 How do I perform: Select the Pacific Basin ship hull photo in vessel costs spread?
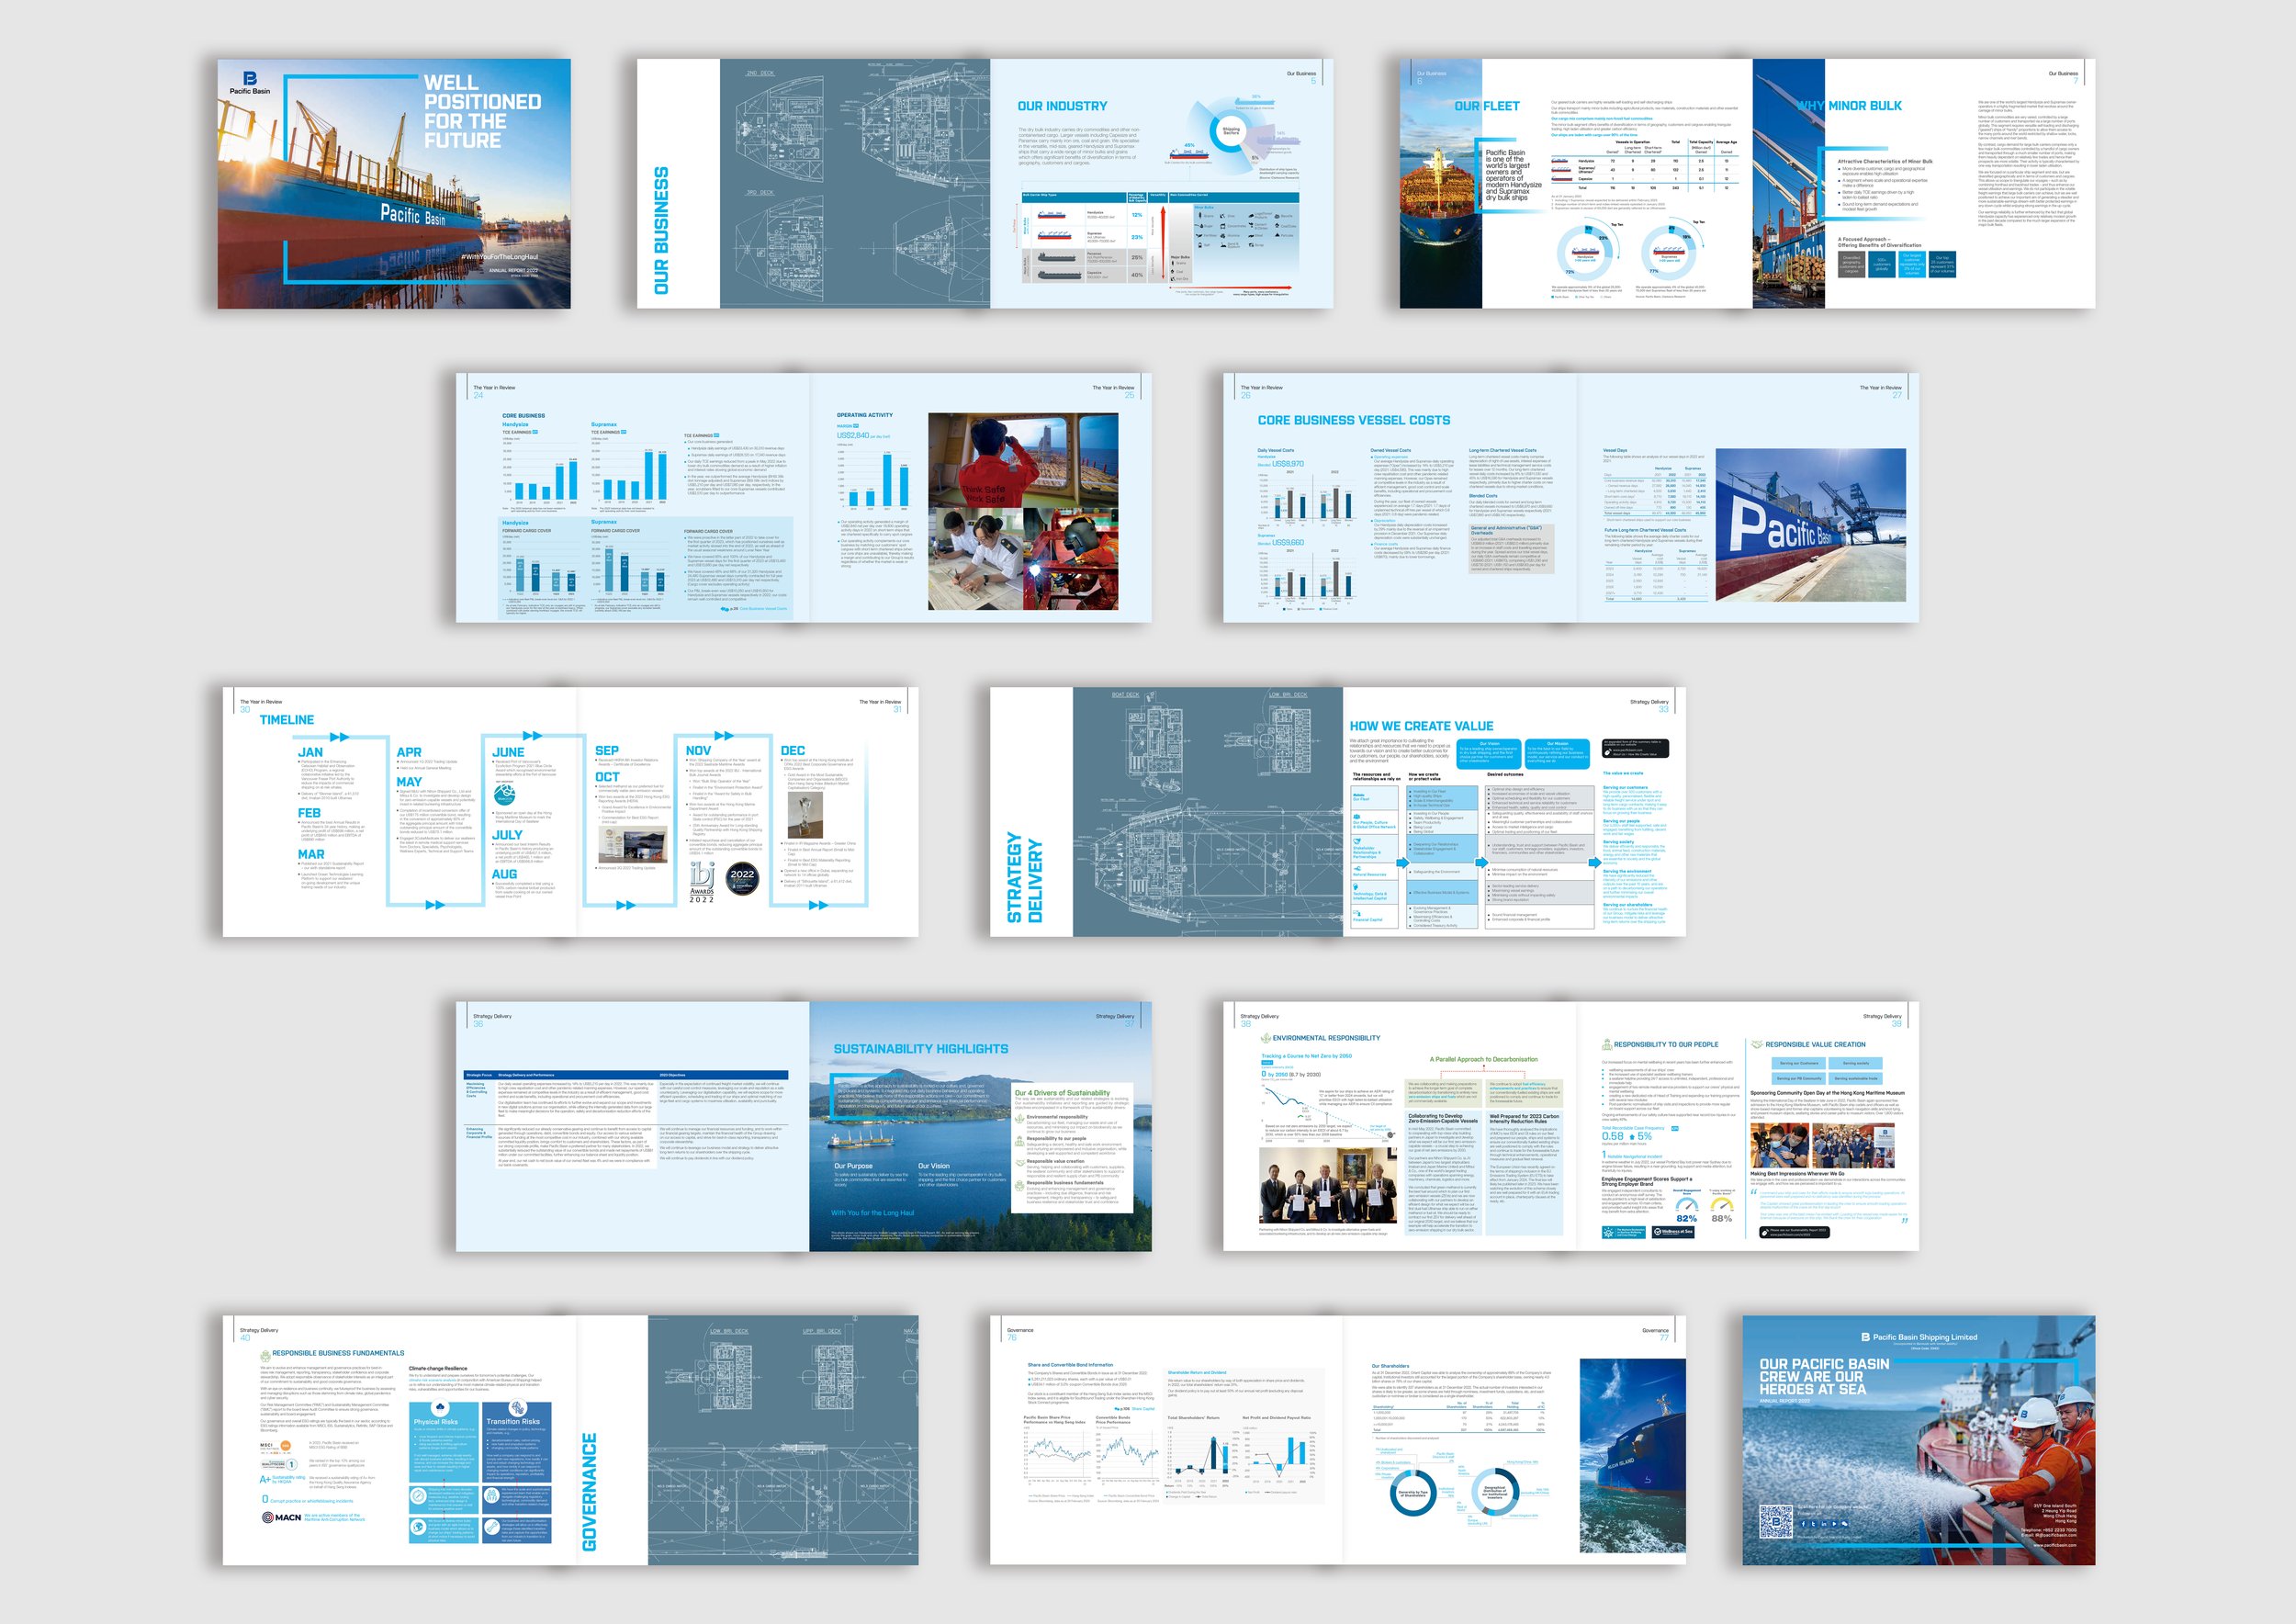point(1810,525)
